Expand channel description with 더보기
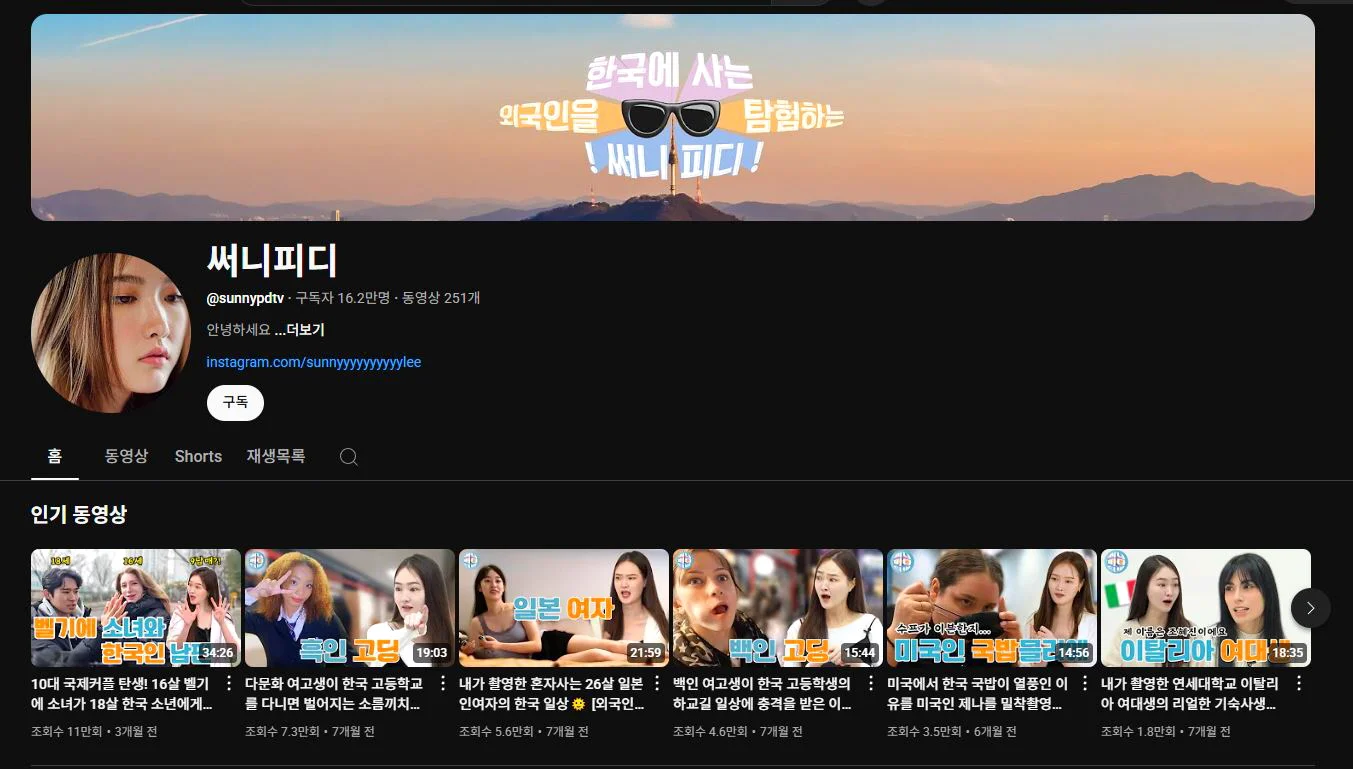The image size is (1353, 769). 299,330
